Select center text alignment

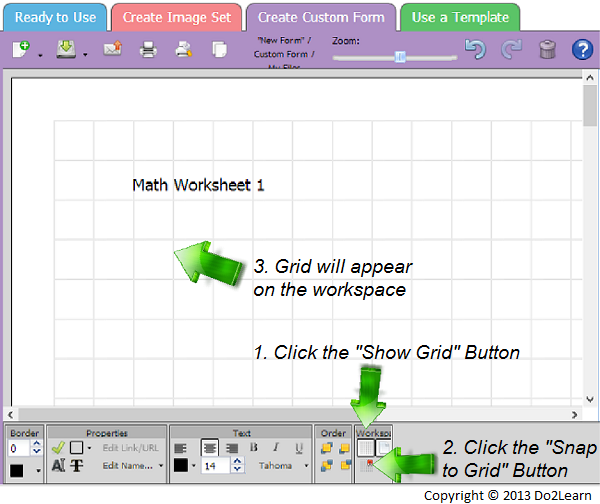[x=210, y=448]
